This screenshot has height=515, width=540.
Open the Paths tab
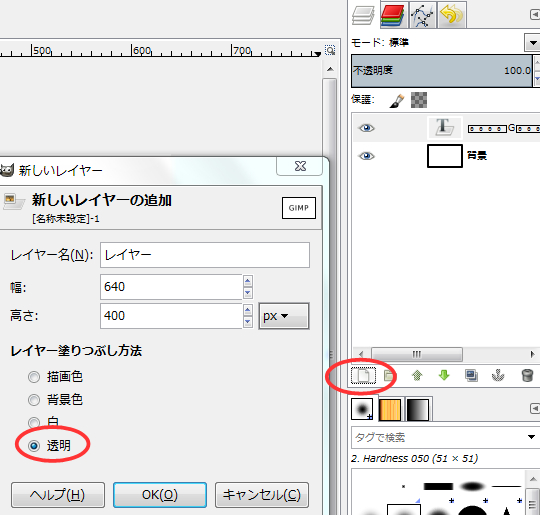tap(423, 15)
